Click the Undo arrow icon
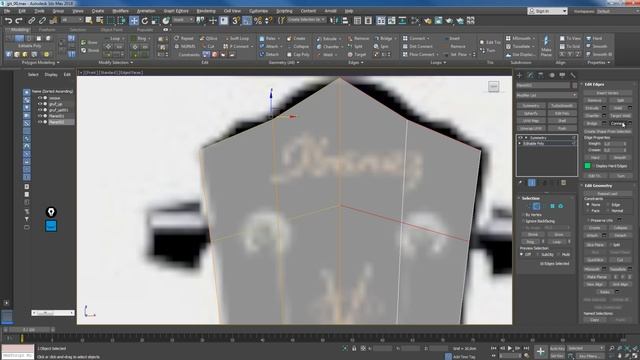 pos(8,20)
